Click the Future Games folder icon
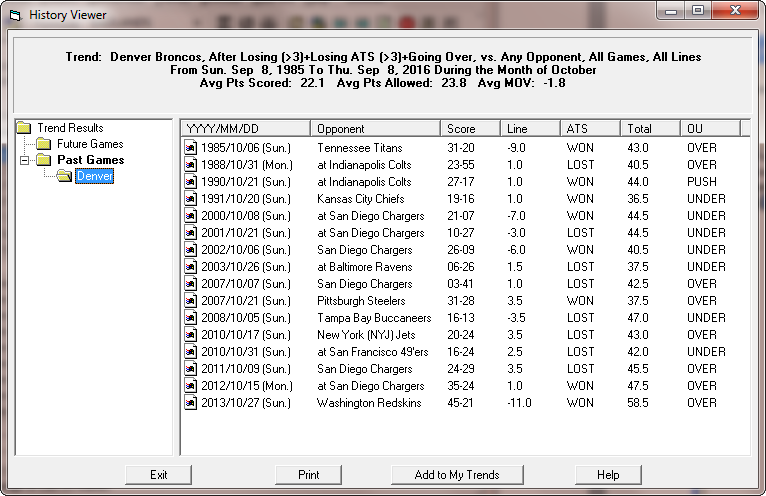Screen dimensions: 766x496 (43, 144)
